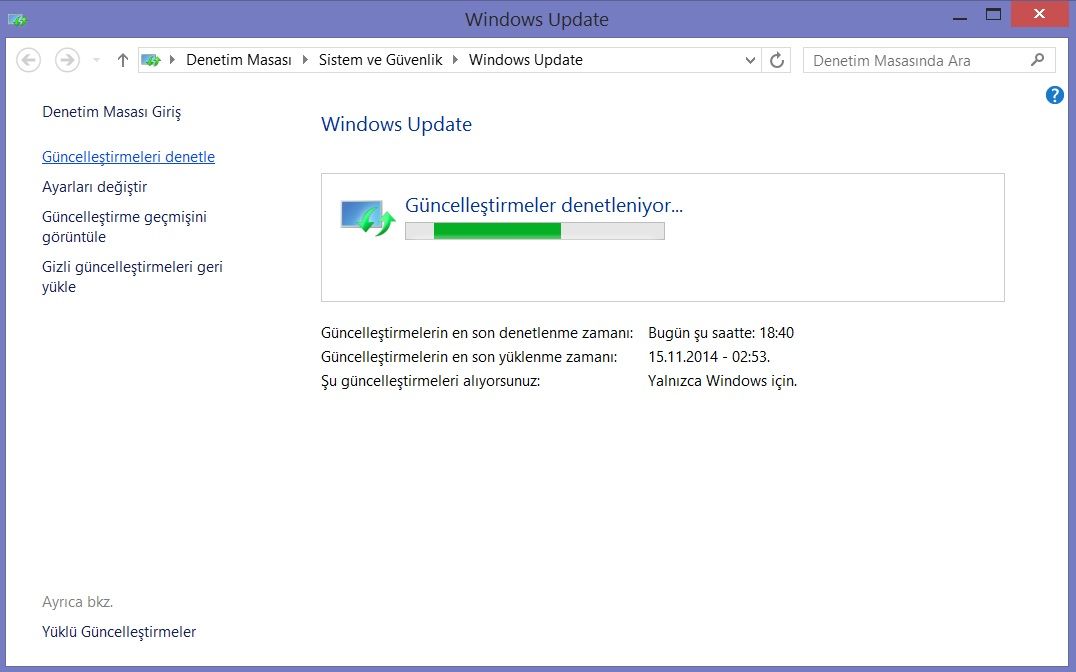Screen dimensions: 1076x672
Task: Open help with the blue question icon
Action: point(1055,95)
